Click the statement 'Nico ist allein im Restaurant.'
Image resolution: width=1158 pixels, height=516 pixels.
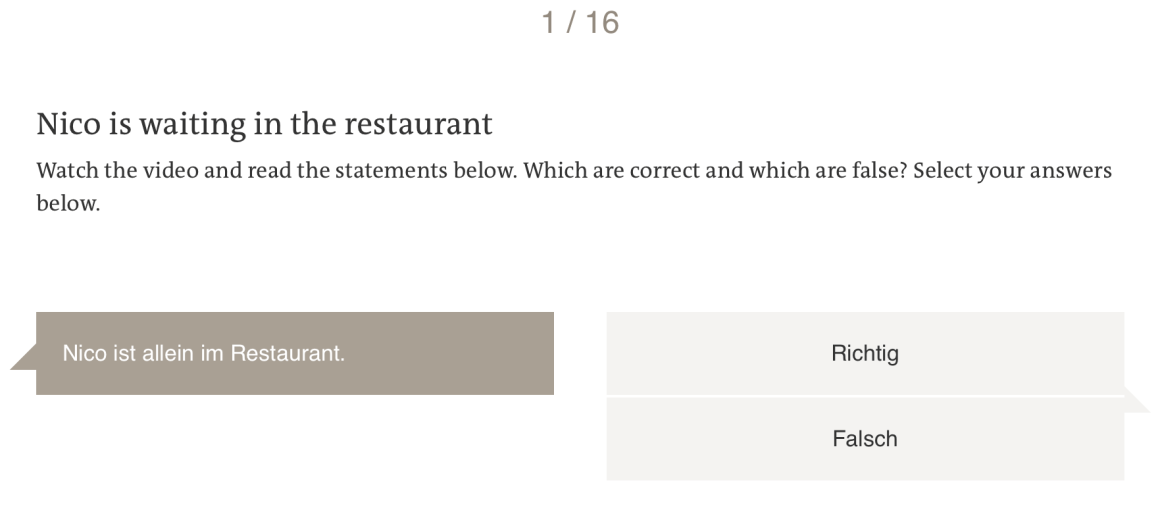pyautogui.click(x=203, y=354)
